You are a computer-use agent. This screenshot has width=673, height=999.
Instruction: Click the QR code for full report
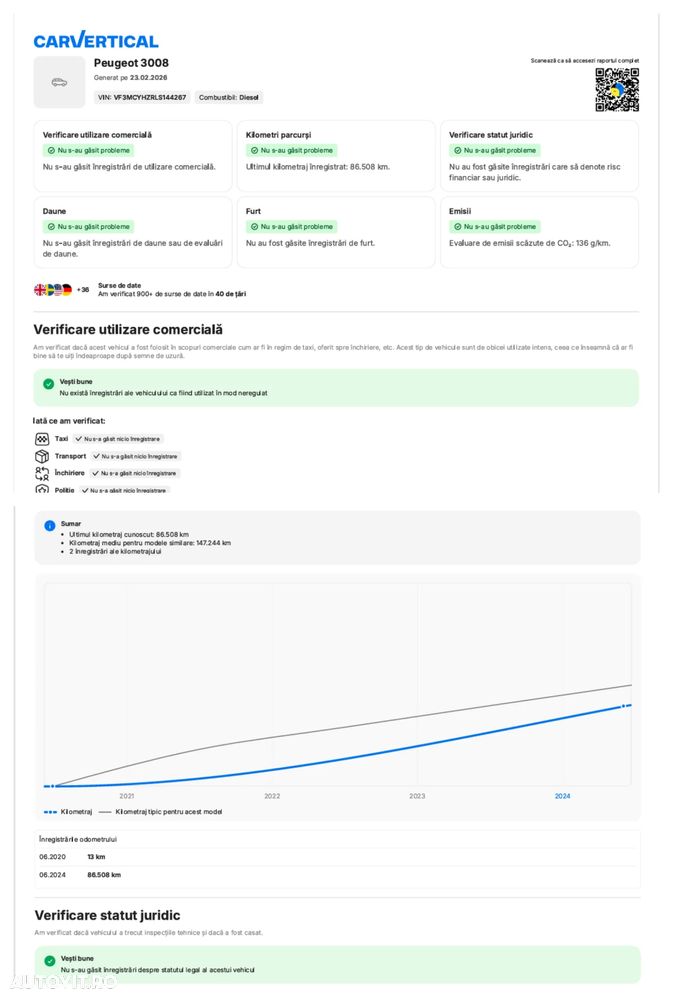point(616,90)
